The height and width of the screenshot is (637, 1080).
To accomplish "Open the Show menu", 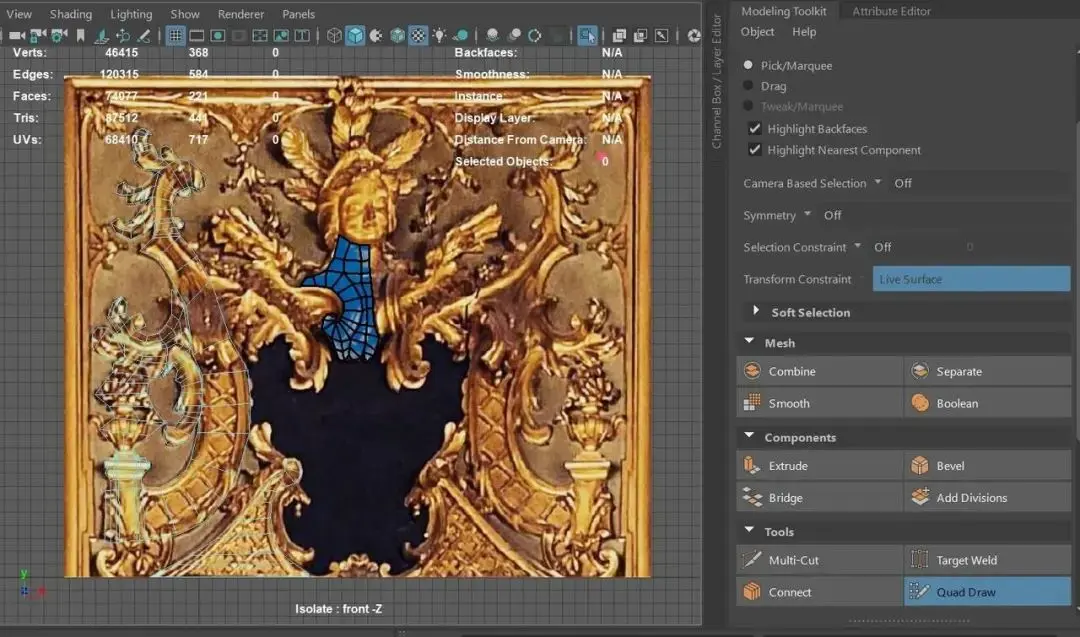I will 185,14.
